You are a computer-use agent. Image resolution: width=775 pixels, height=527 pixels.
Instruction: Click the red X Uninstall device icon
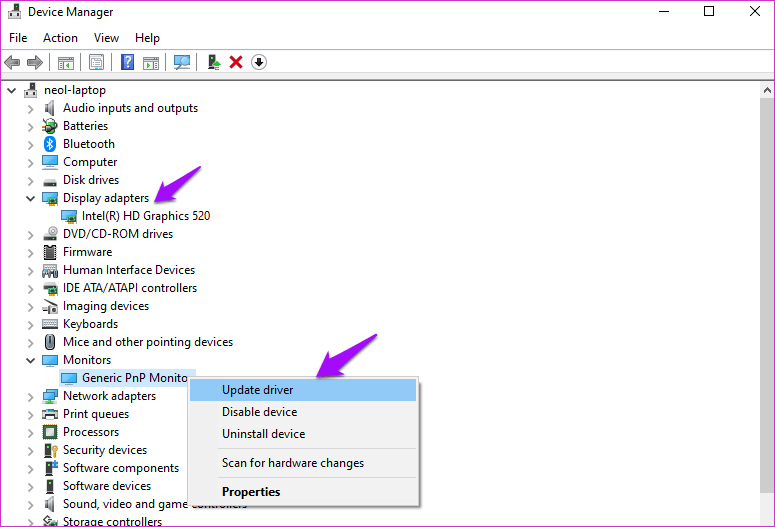point(236,62)
